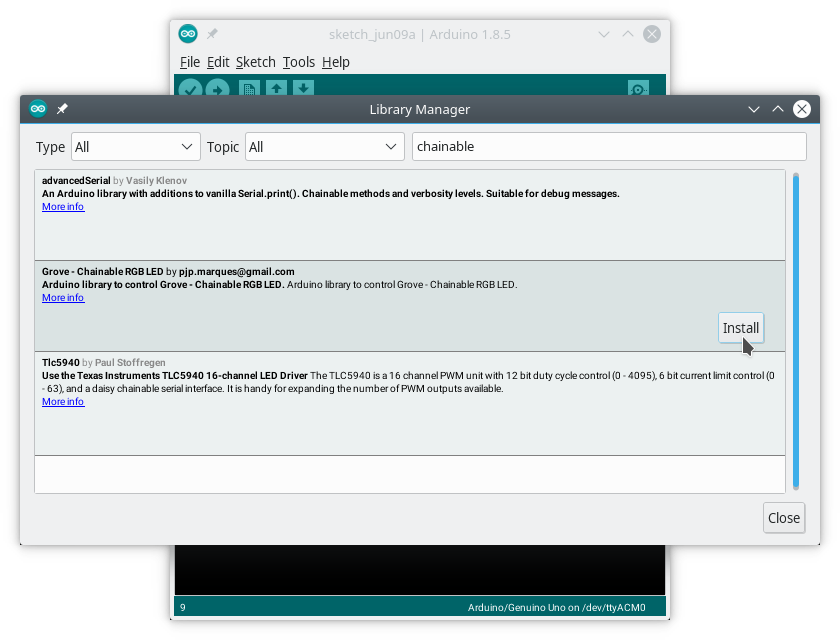The image size is (840, 640).
Task: Click the 'Arduino/Genuino Uno on /dev/ttyACM0' status text
Action: click(557, 607)
